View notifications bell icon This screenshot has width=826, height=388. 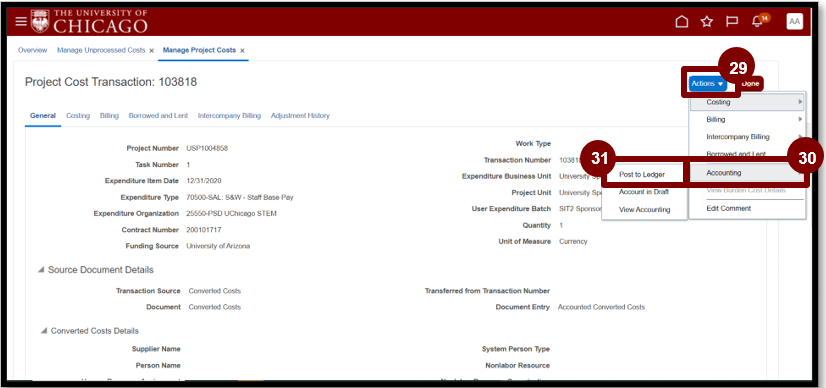[x=758, y=22]
